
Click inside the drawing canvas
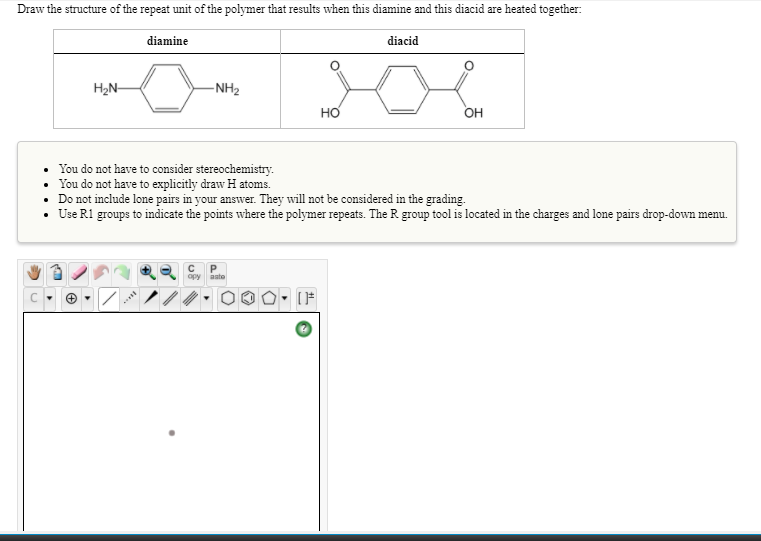pyautogui.click(x=171, y=421)
